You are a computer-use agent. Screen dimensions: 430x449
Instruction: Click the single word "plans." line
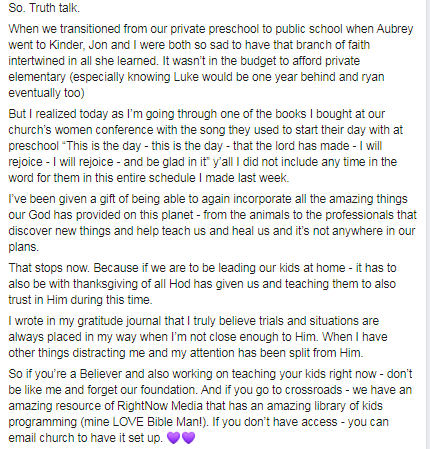[x=24, y=247]
